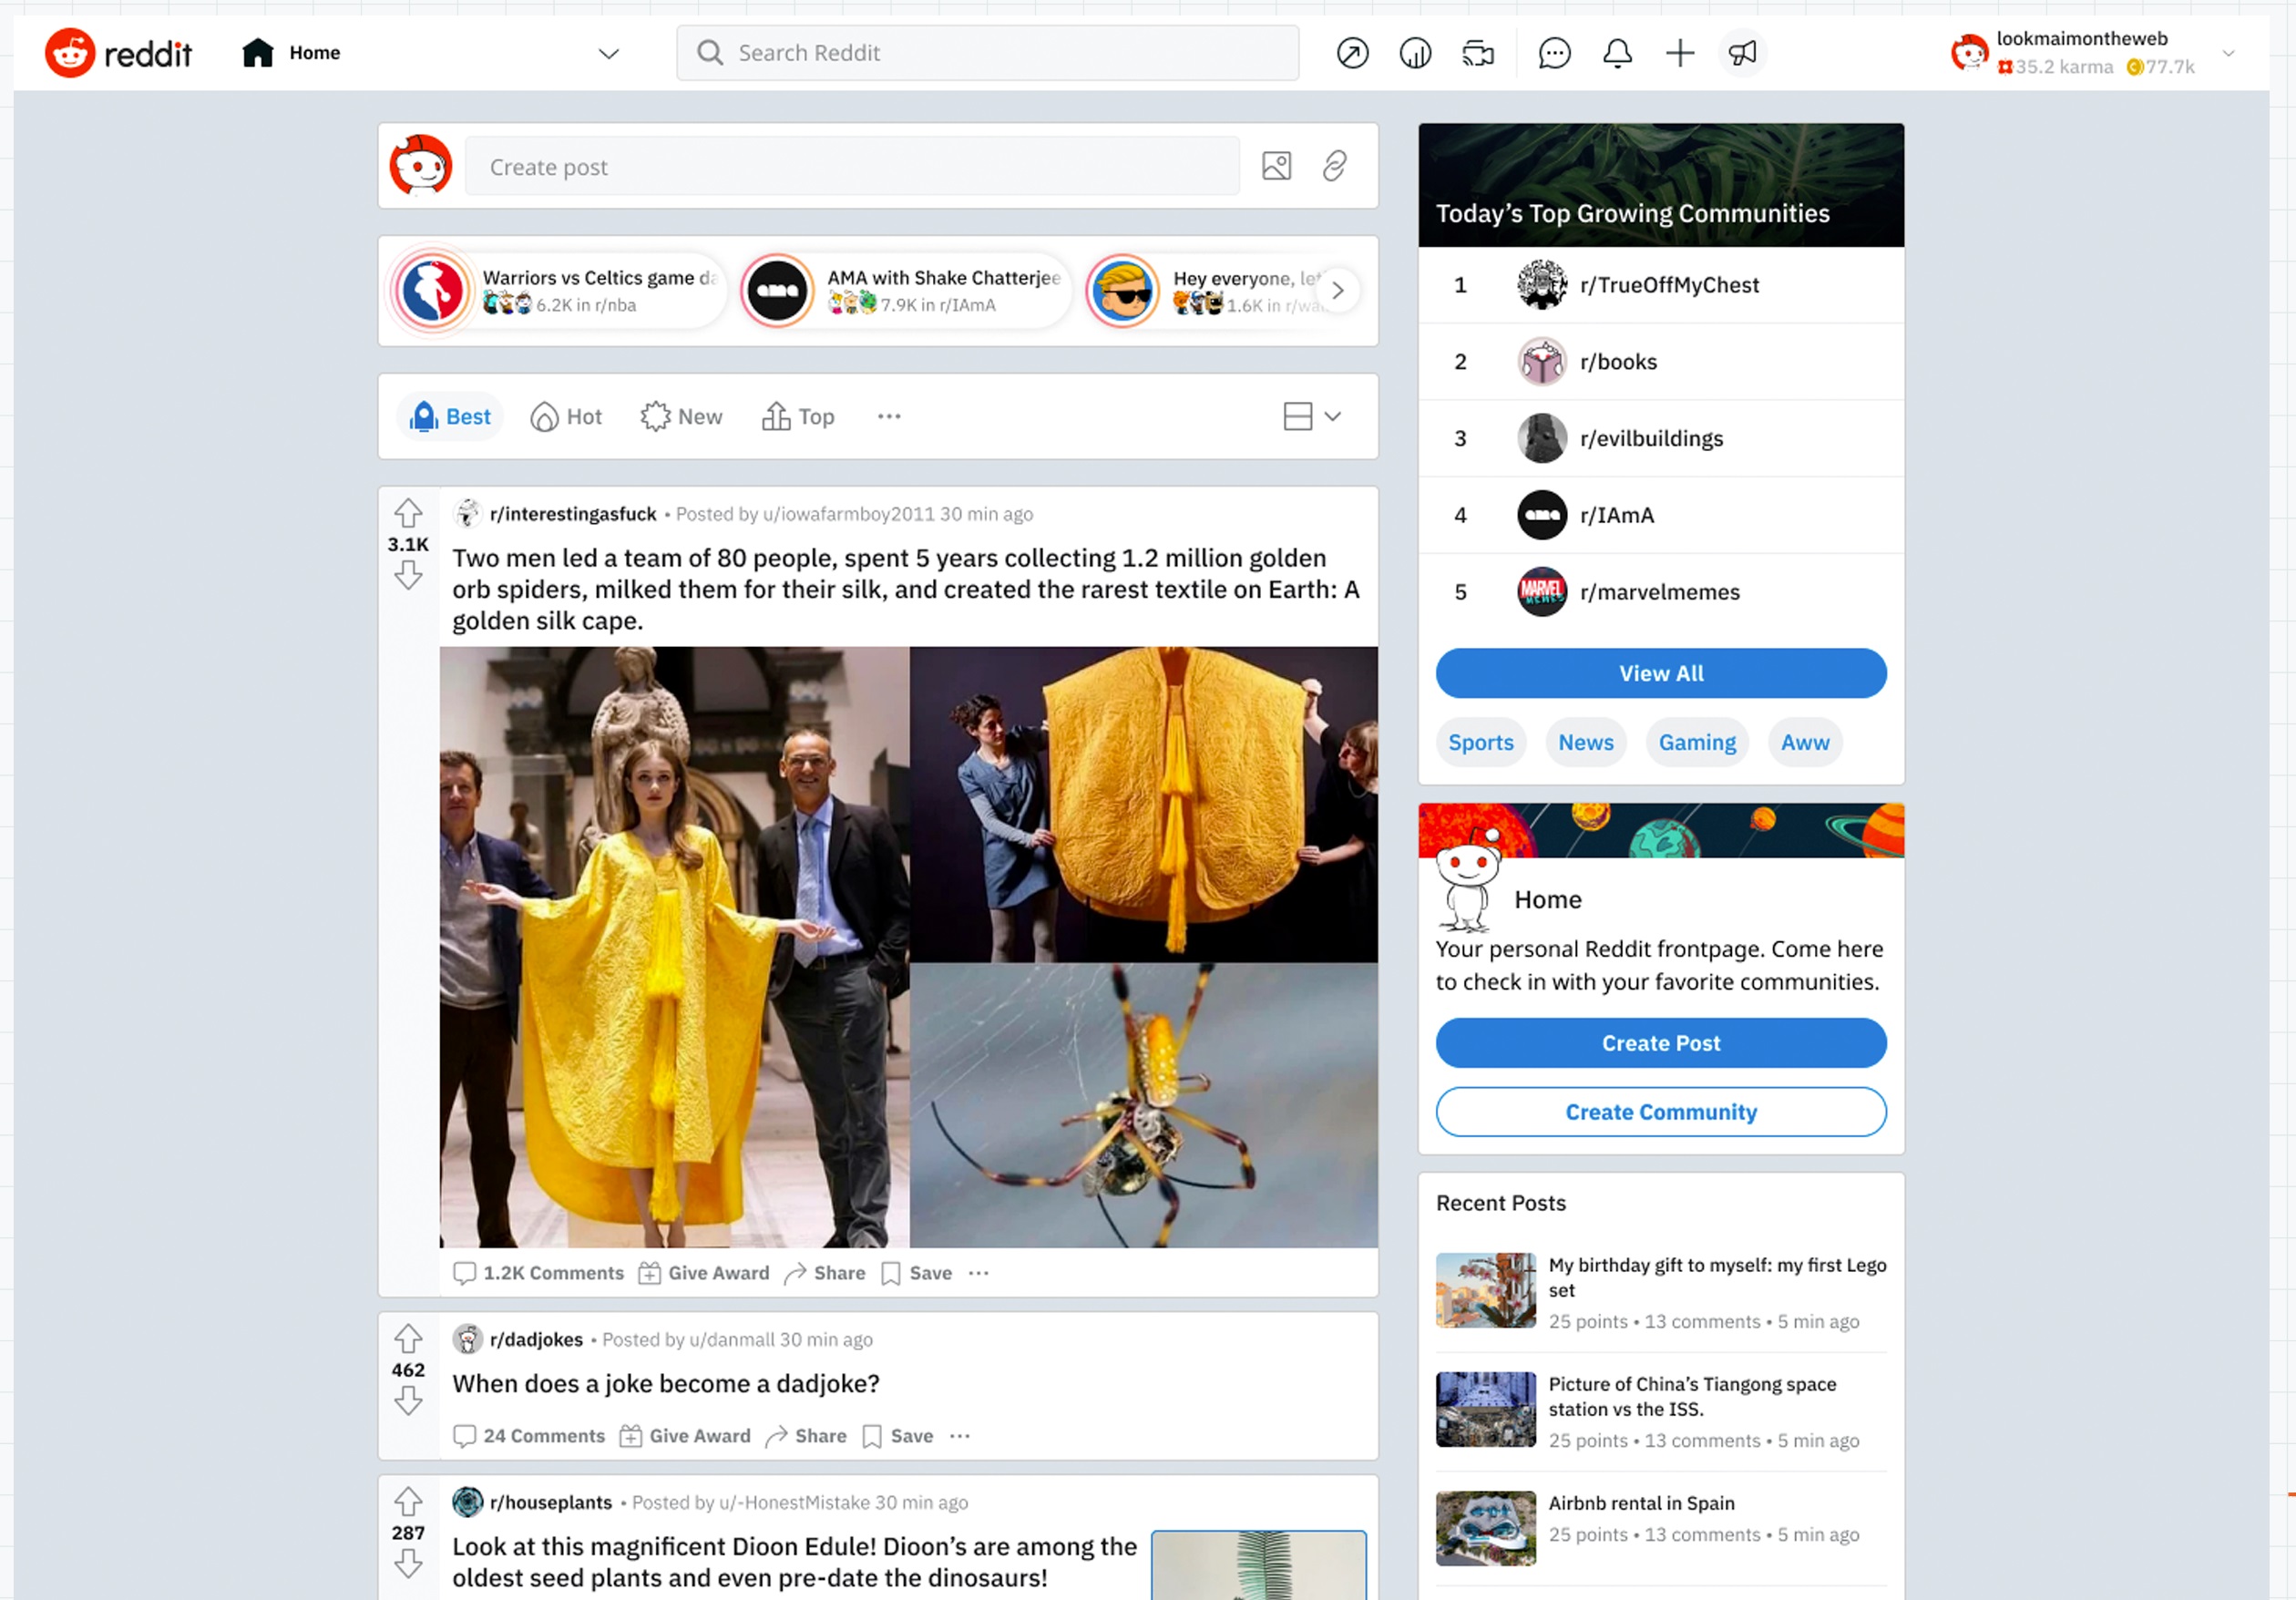Save the golden silk cape post
The width and height of the screenshot is (2296, 1600).
(x=917, y=1273)
